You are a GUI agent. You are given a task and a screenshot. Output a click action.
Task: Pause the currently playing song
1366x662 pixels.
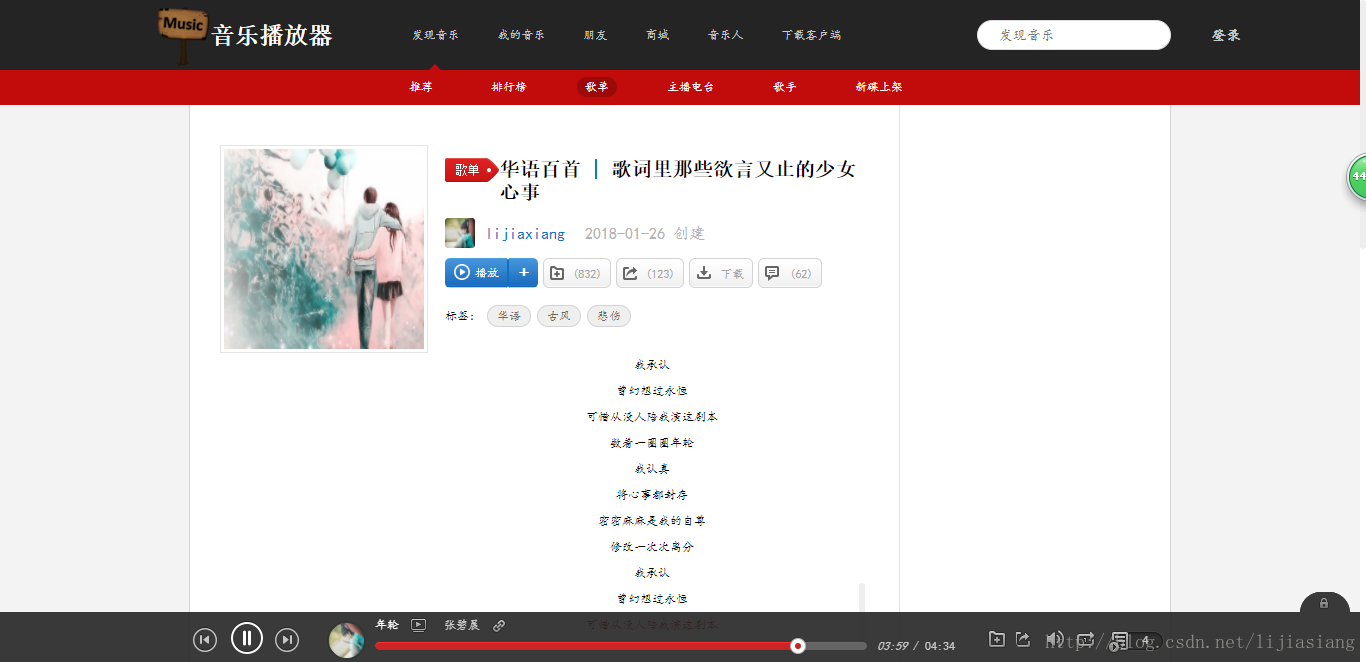point(247,638)
